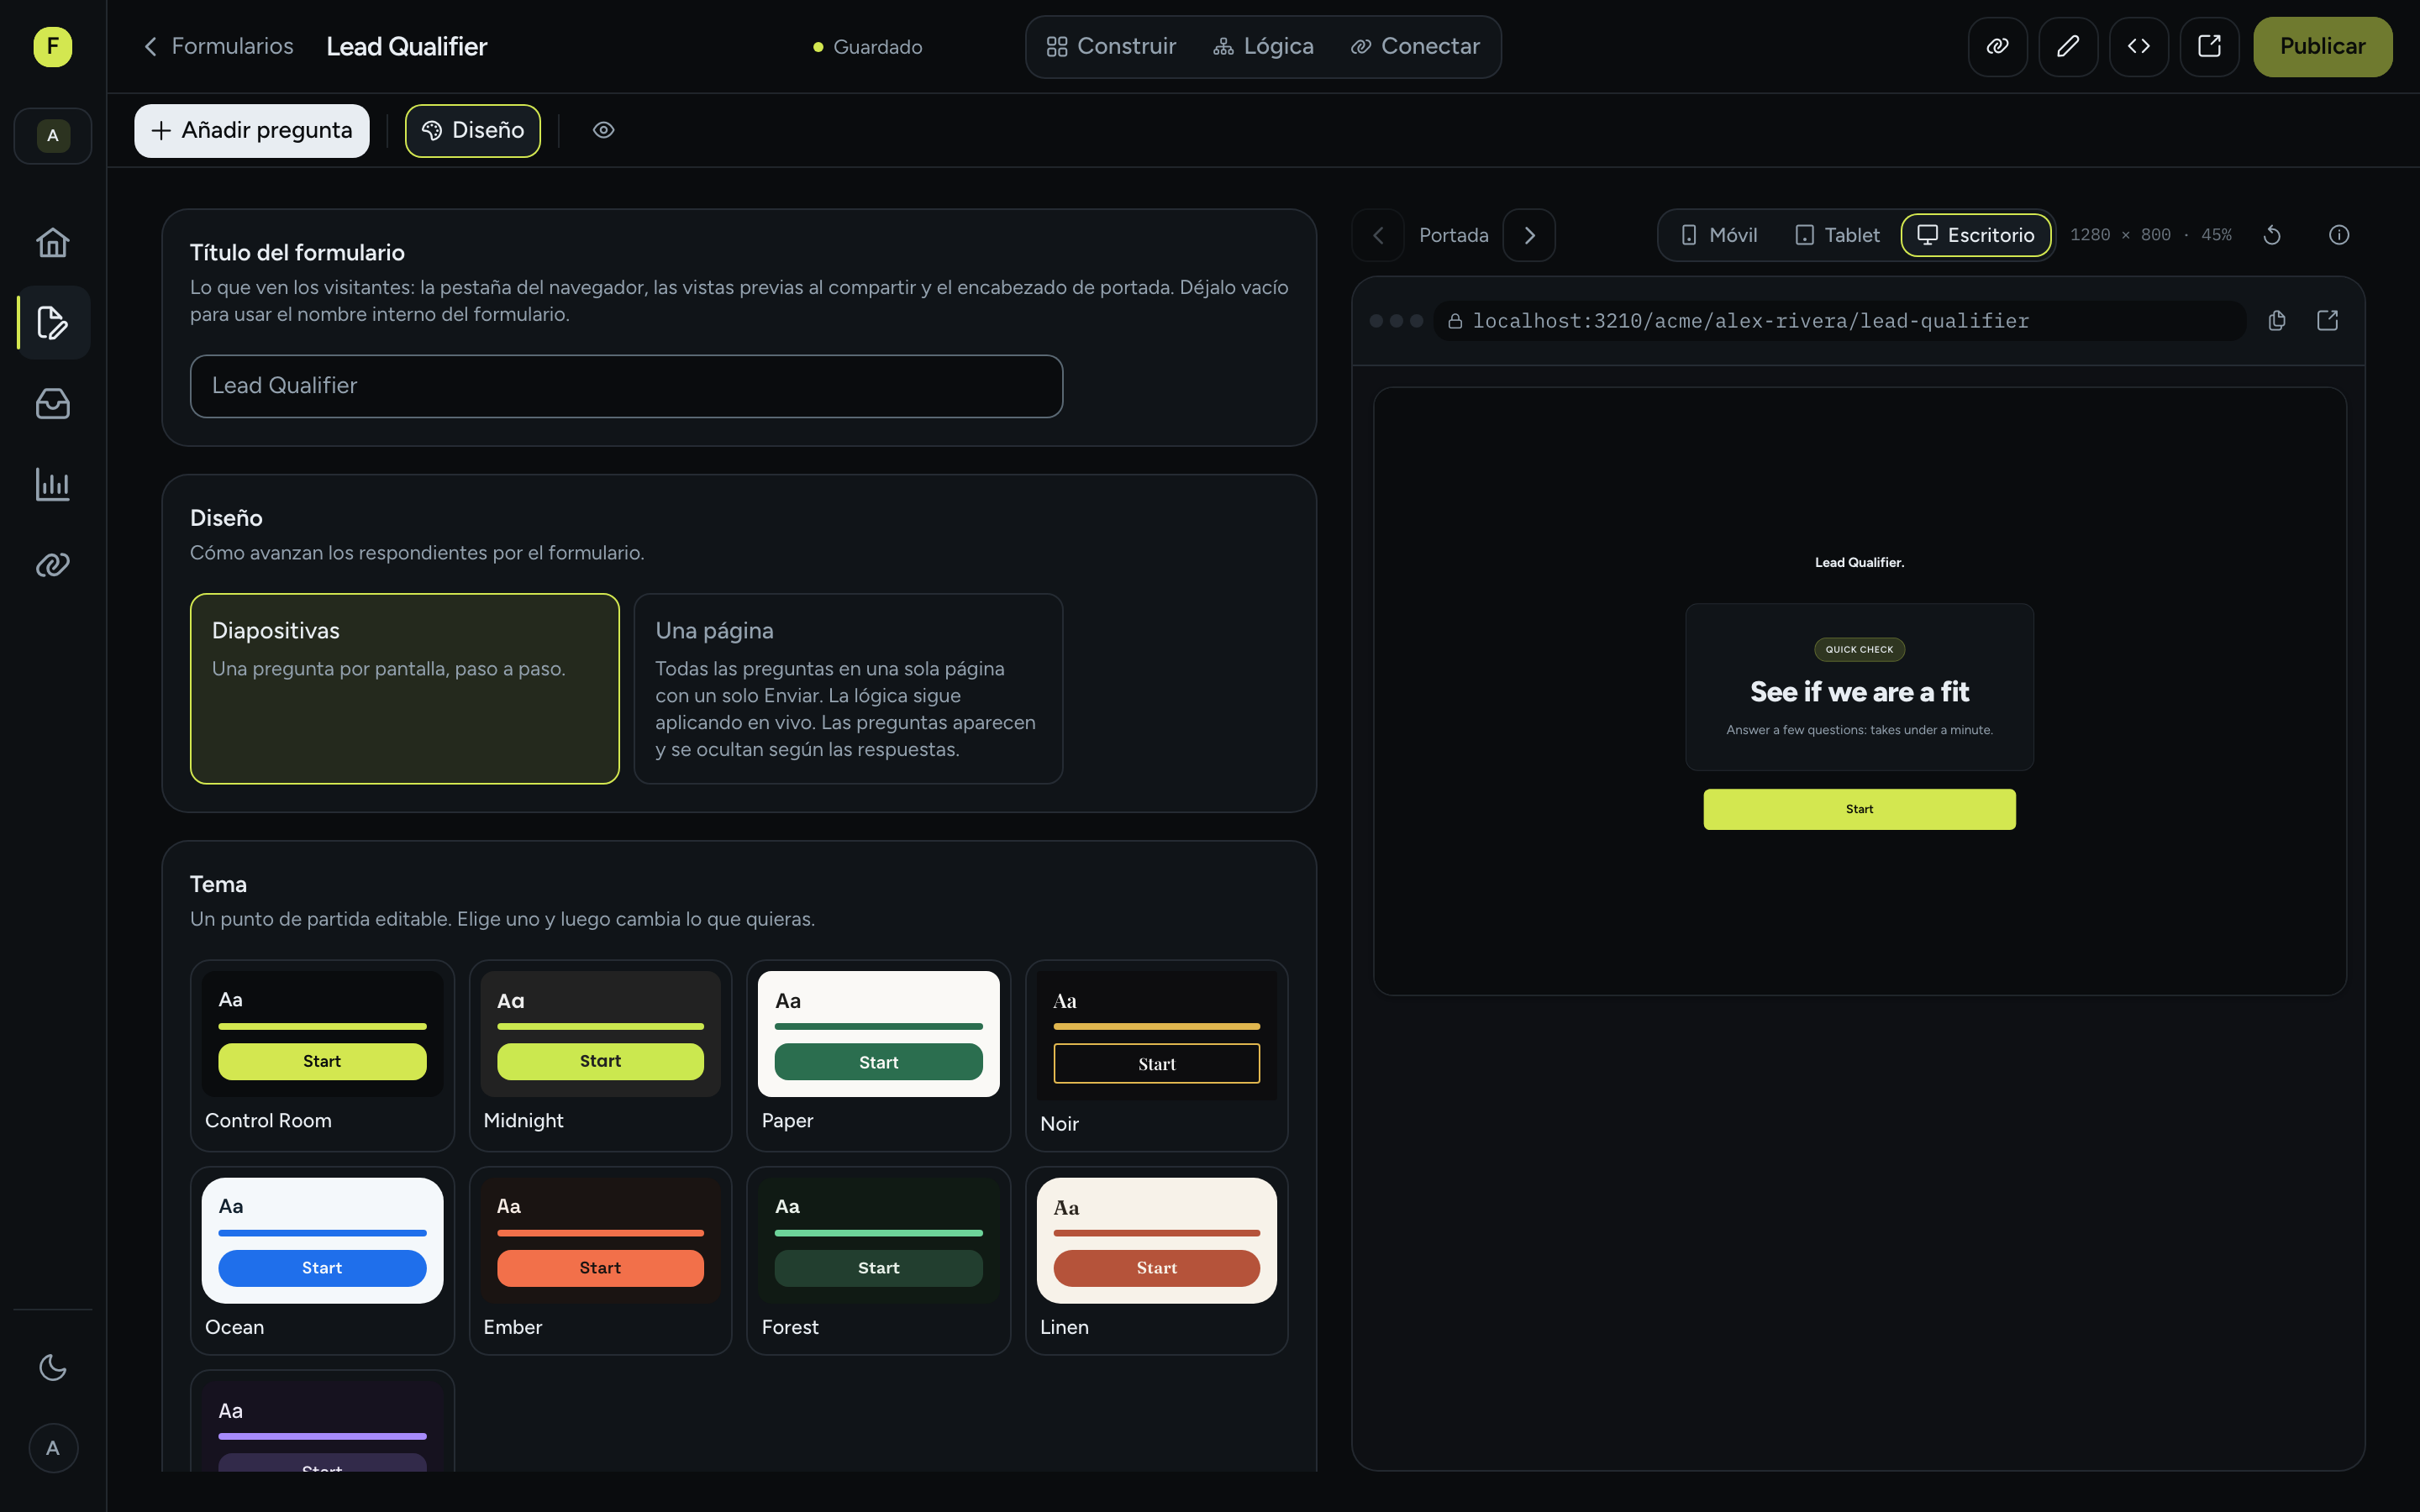Choose the Ocean theme
The height and width of the screenshot is (1512, 2420).
pyautogui.click(x=322, y=1260)
